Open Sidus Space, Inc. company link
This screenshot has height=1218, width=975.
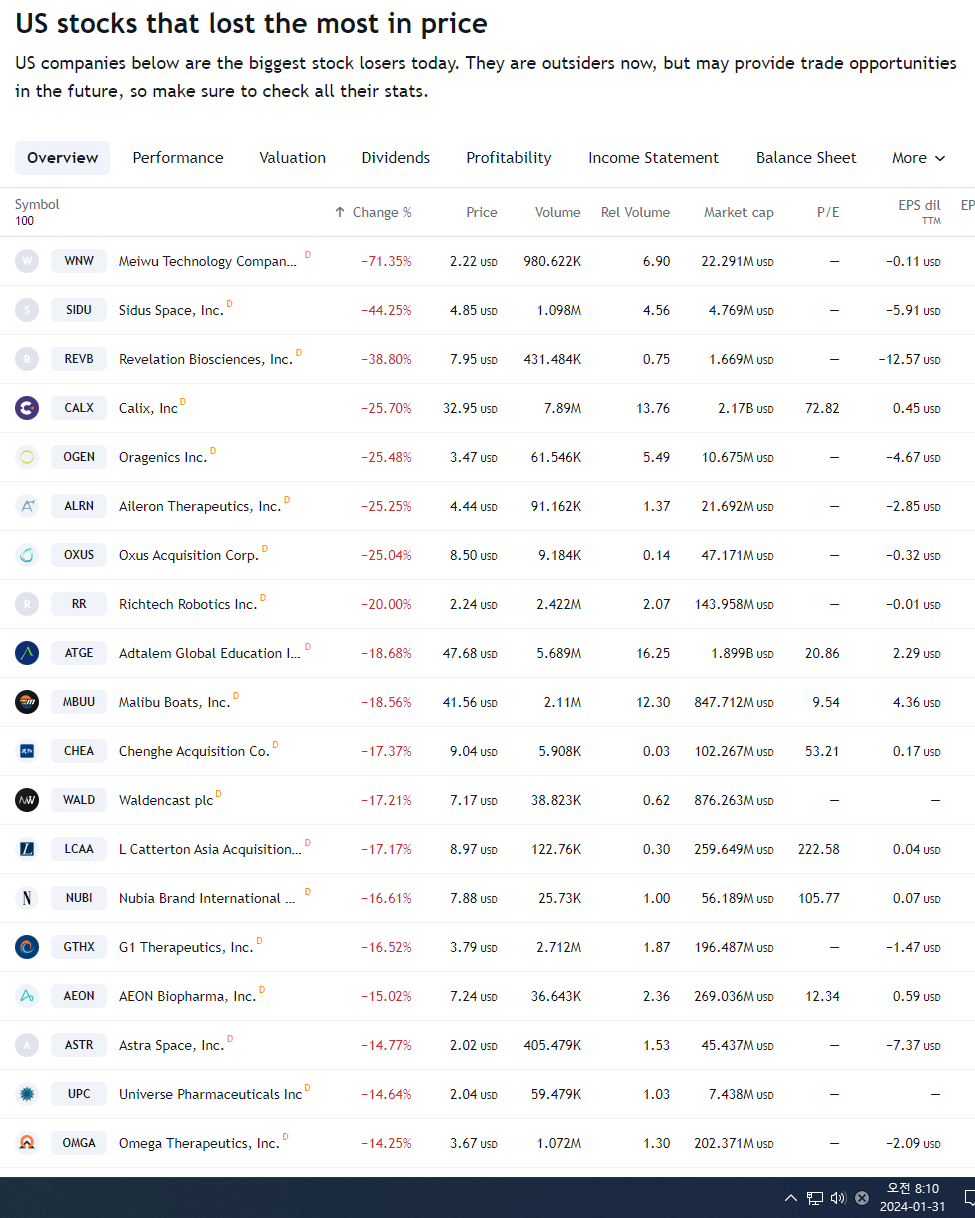pos(171,311)
